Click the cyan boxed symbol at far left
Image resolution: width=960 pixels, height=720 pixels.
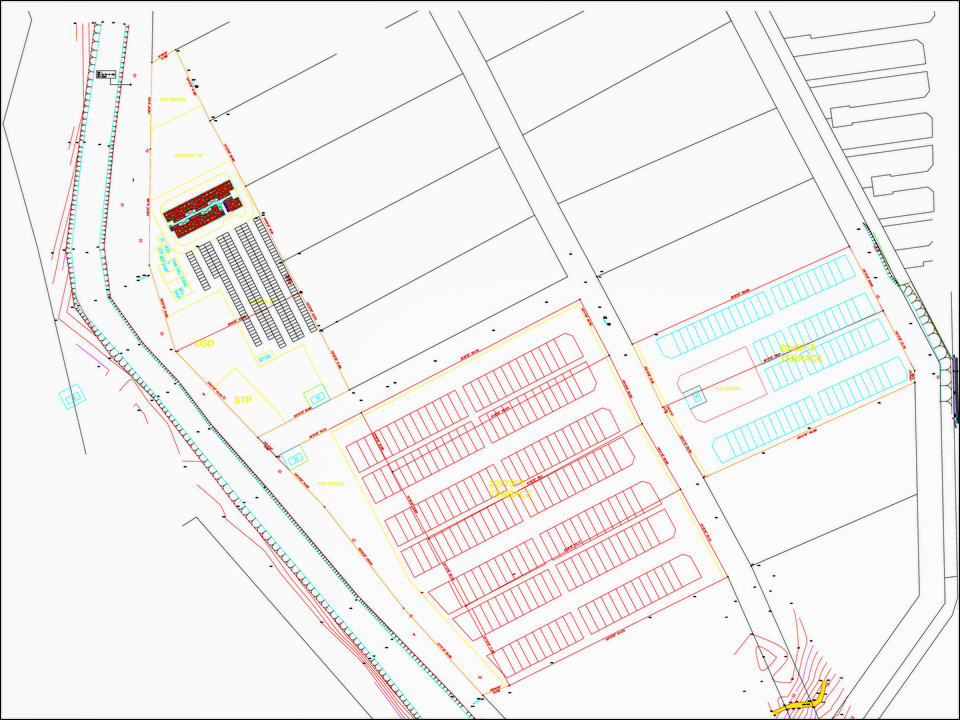(73, 397)
